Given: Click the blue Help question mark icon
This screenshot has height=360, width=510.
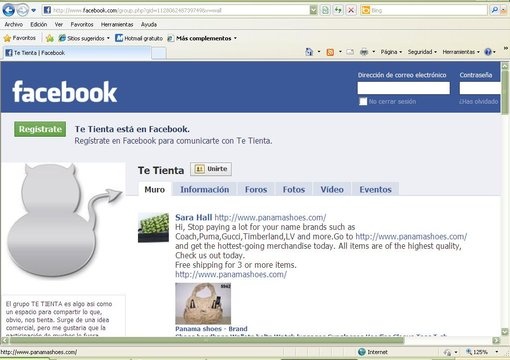Looking at the screenshot, I should [x=488, y=52].
